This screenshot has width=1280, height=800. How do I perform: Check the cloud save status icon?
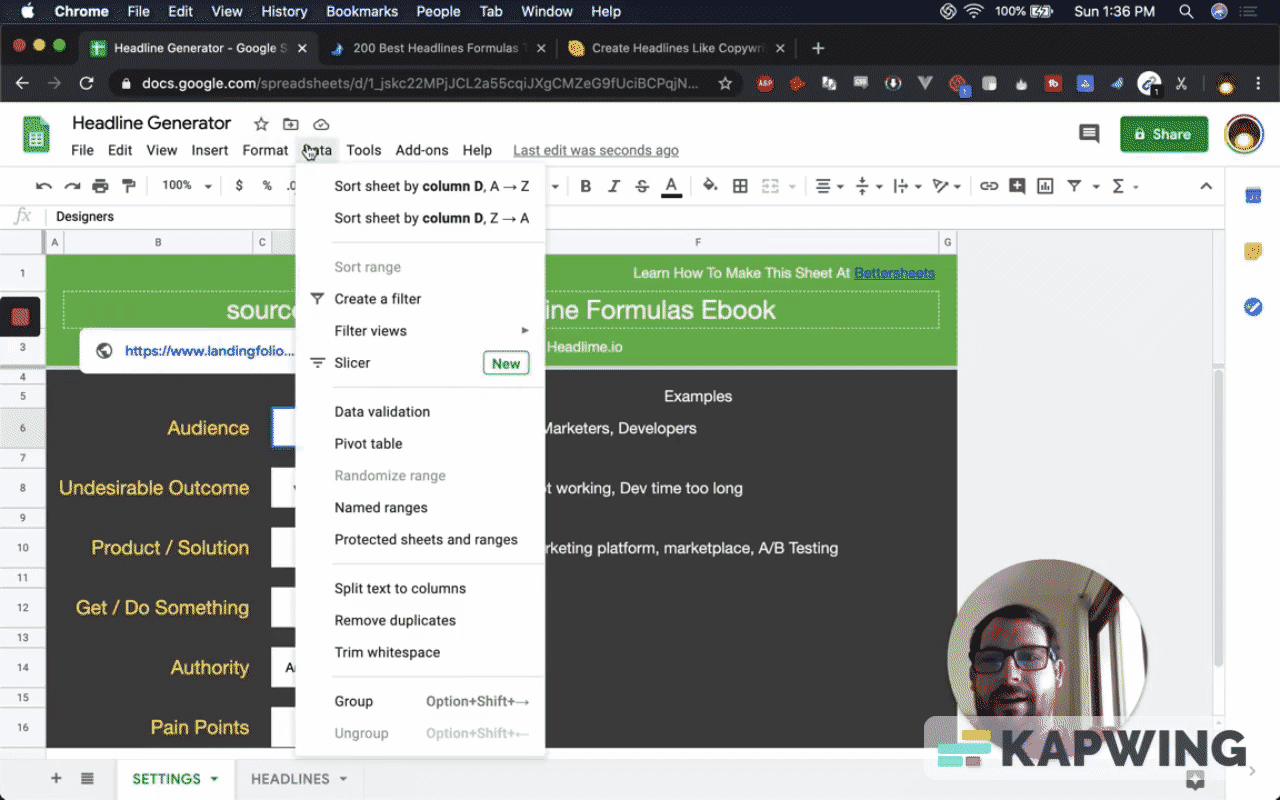pos(321,124)
